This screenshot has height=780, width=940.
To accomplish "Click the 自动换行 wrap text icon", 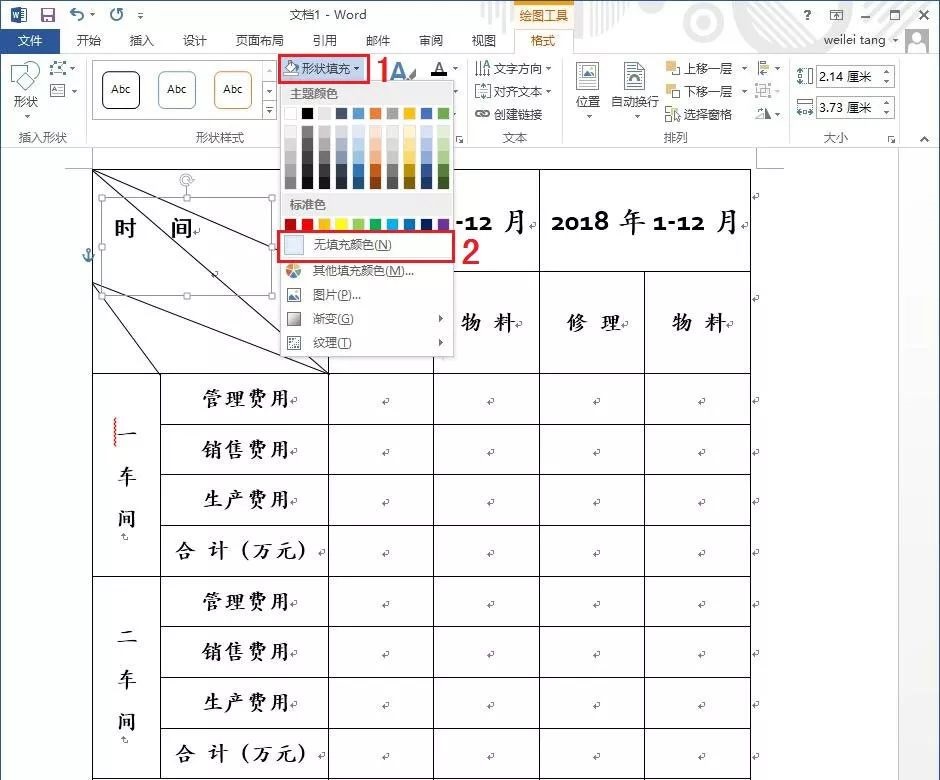I will point(635,85).
